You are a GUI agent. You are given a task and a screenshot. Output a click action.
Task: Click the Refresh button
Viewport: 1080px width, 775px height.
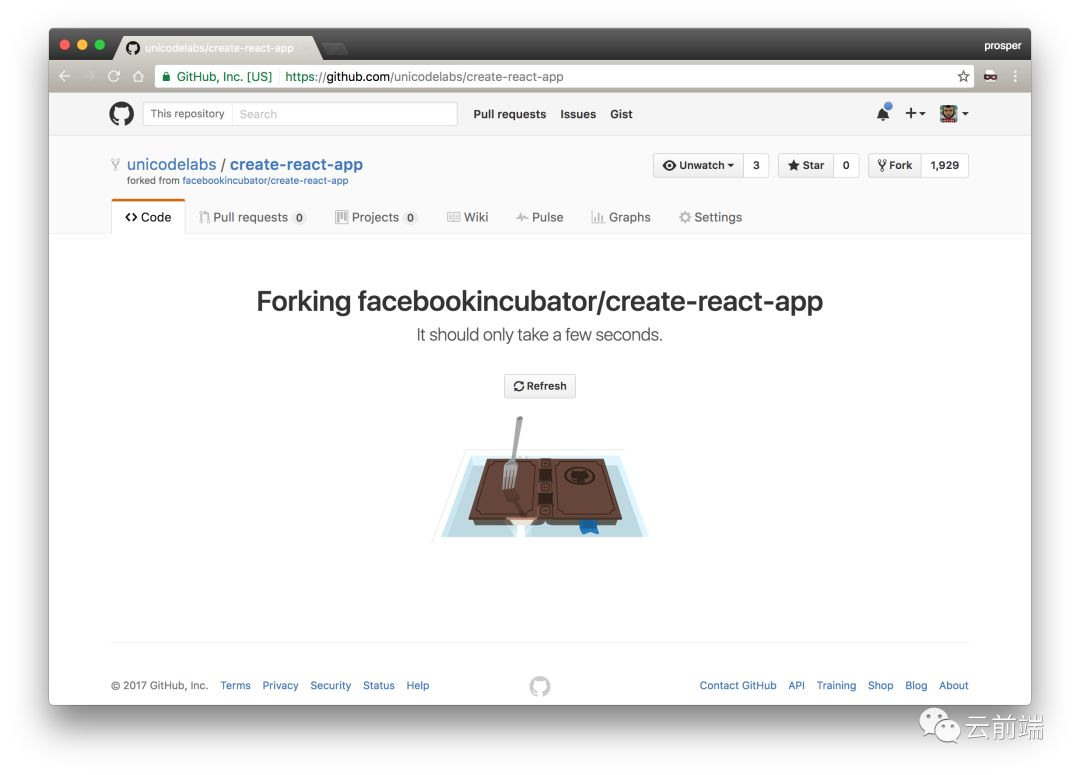click(x=540, y=386)
